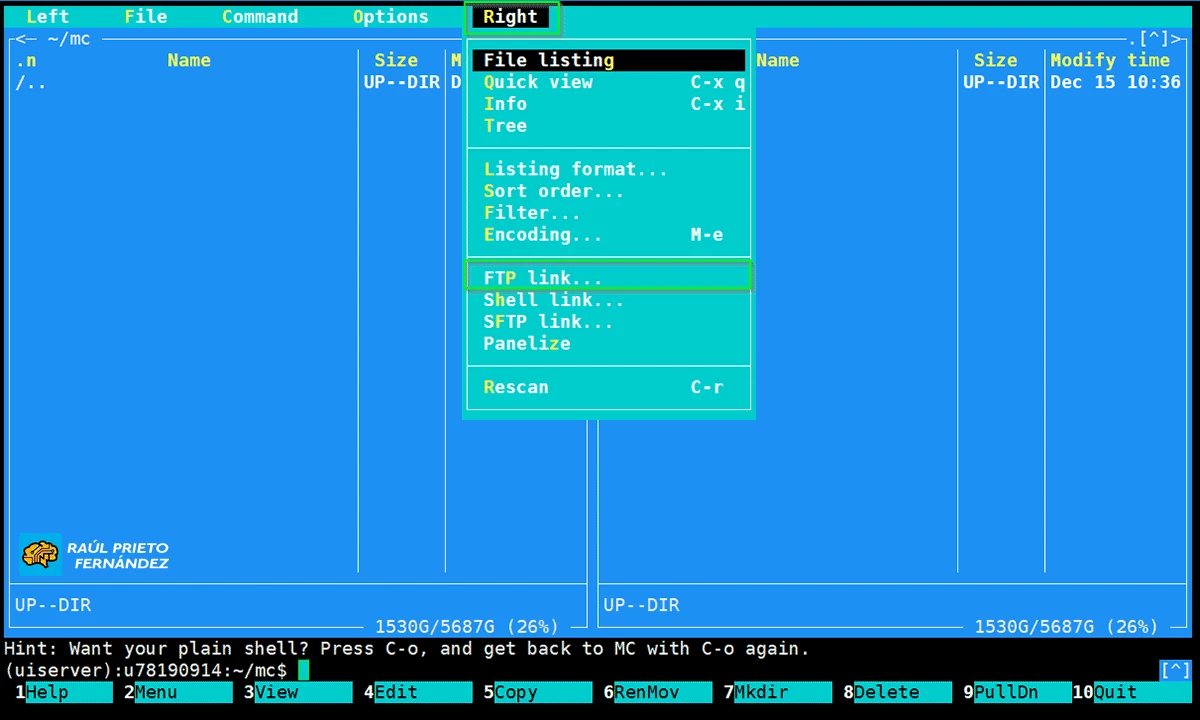Open the File menu

[x=146, y=17]
